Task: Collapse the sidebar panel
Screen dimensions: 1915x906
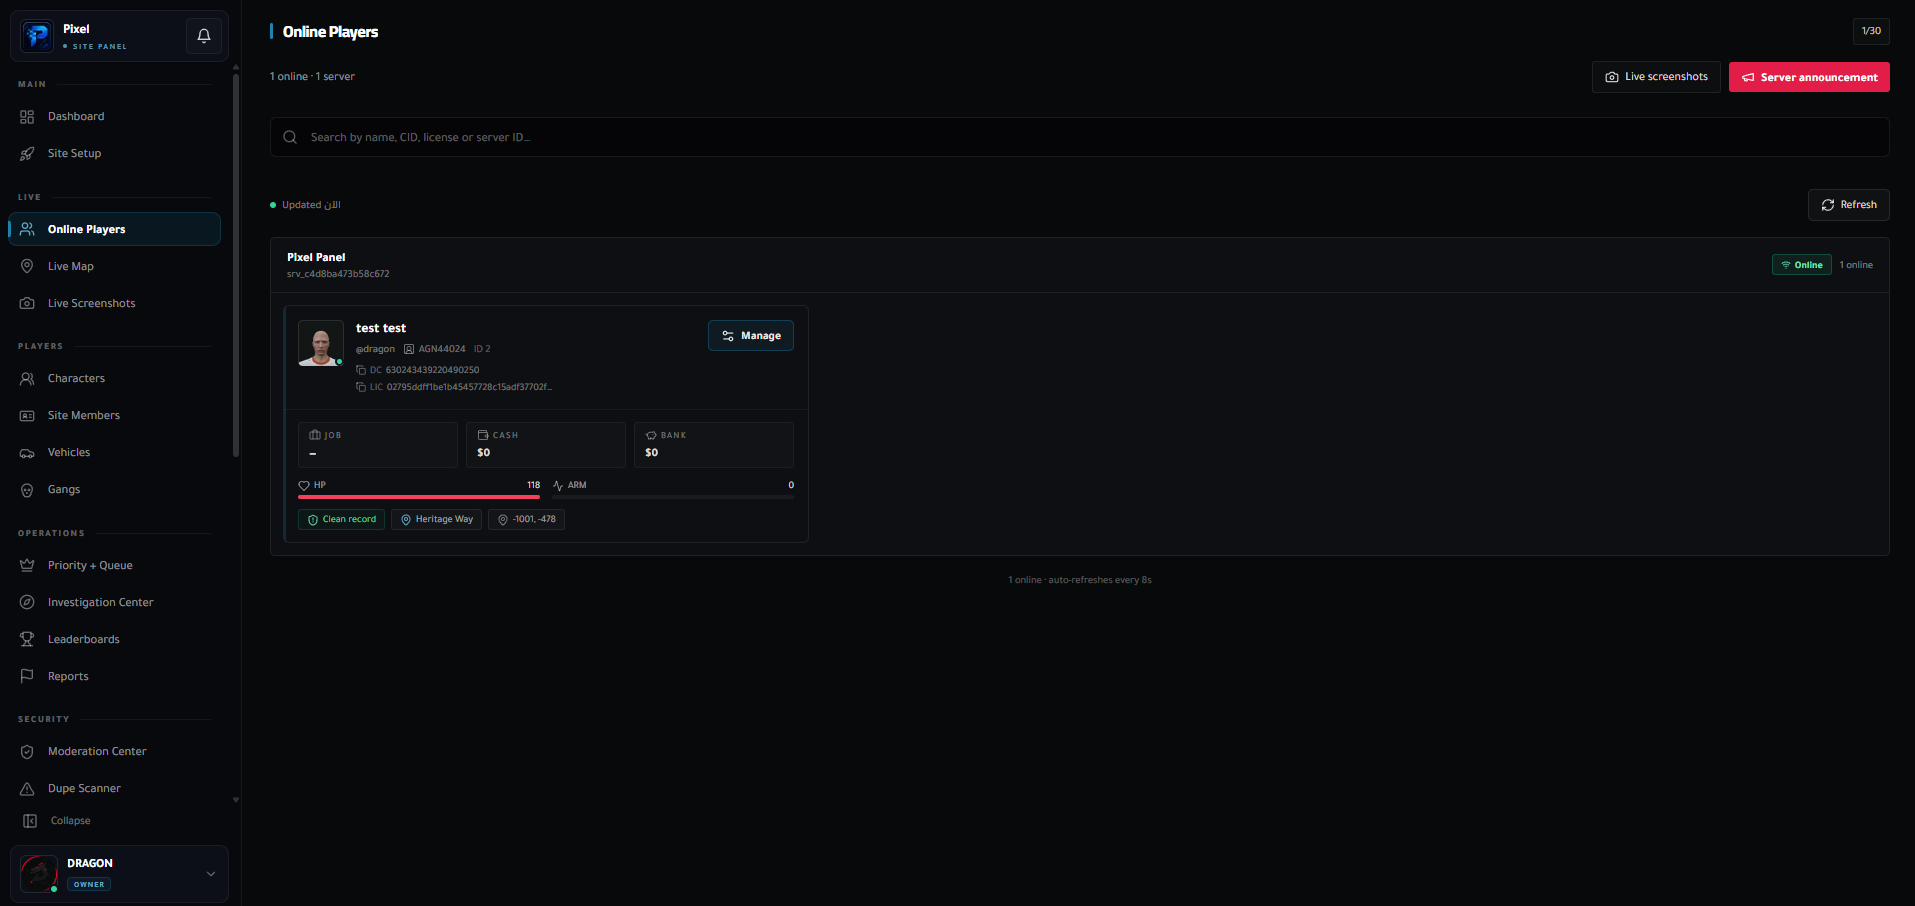Action: click(57, 821)
